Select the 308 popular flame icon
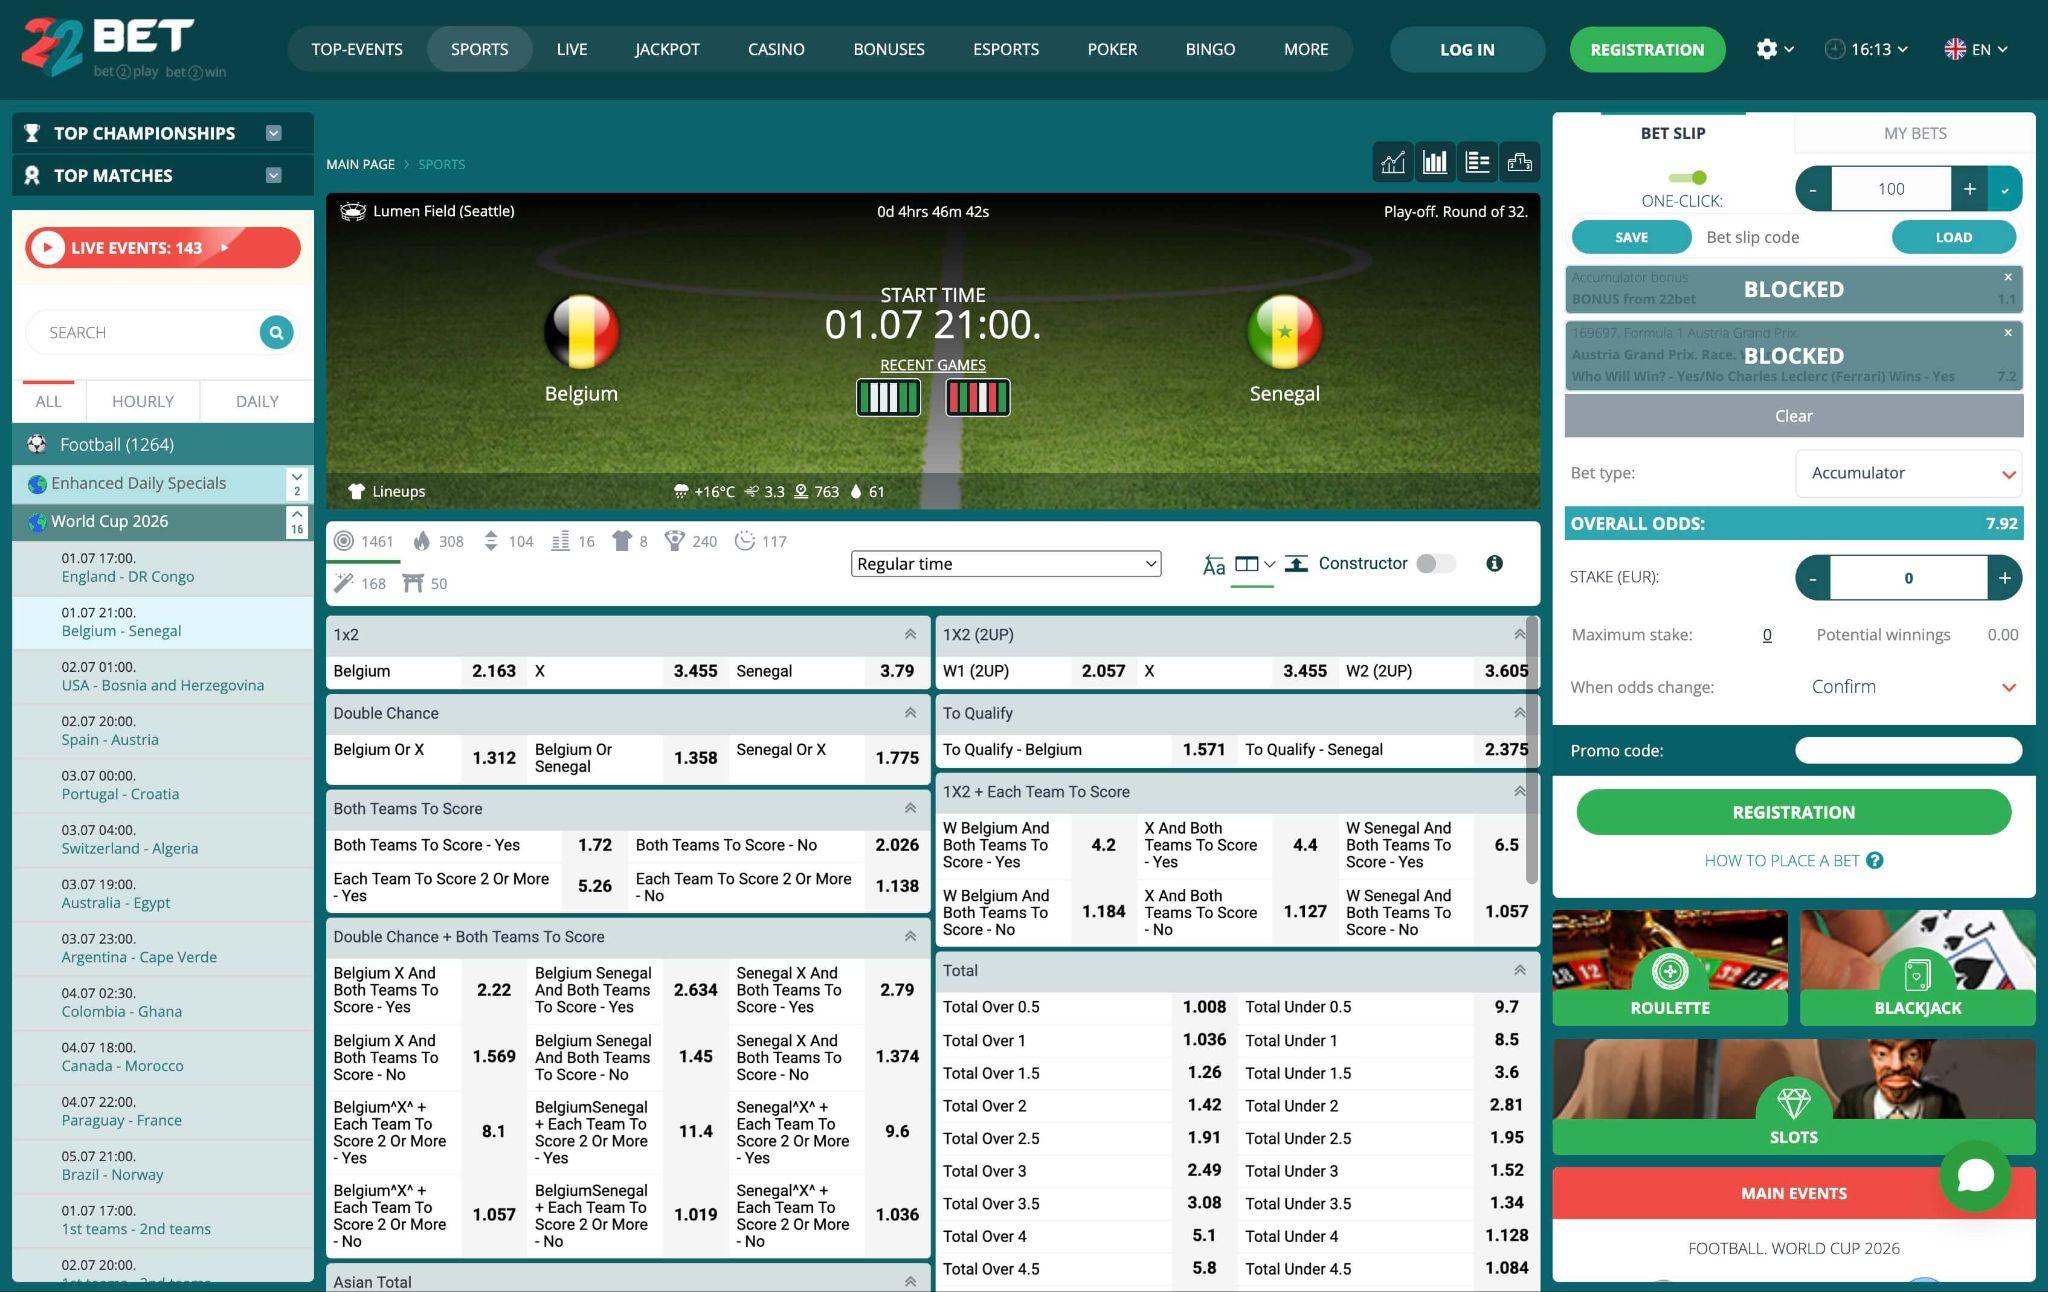 click(x=421, y=541)
